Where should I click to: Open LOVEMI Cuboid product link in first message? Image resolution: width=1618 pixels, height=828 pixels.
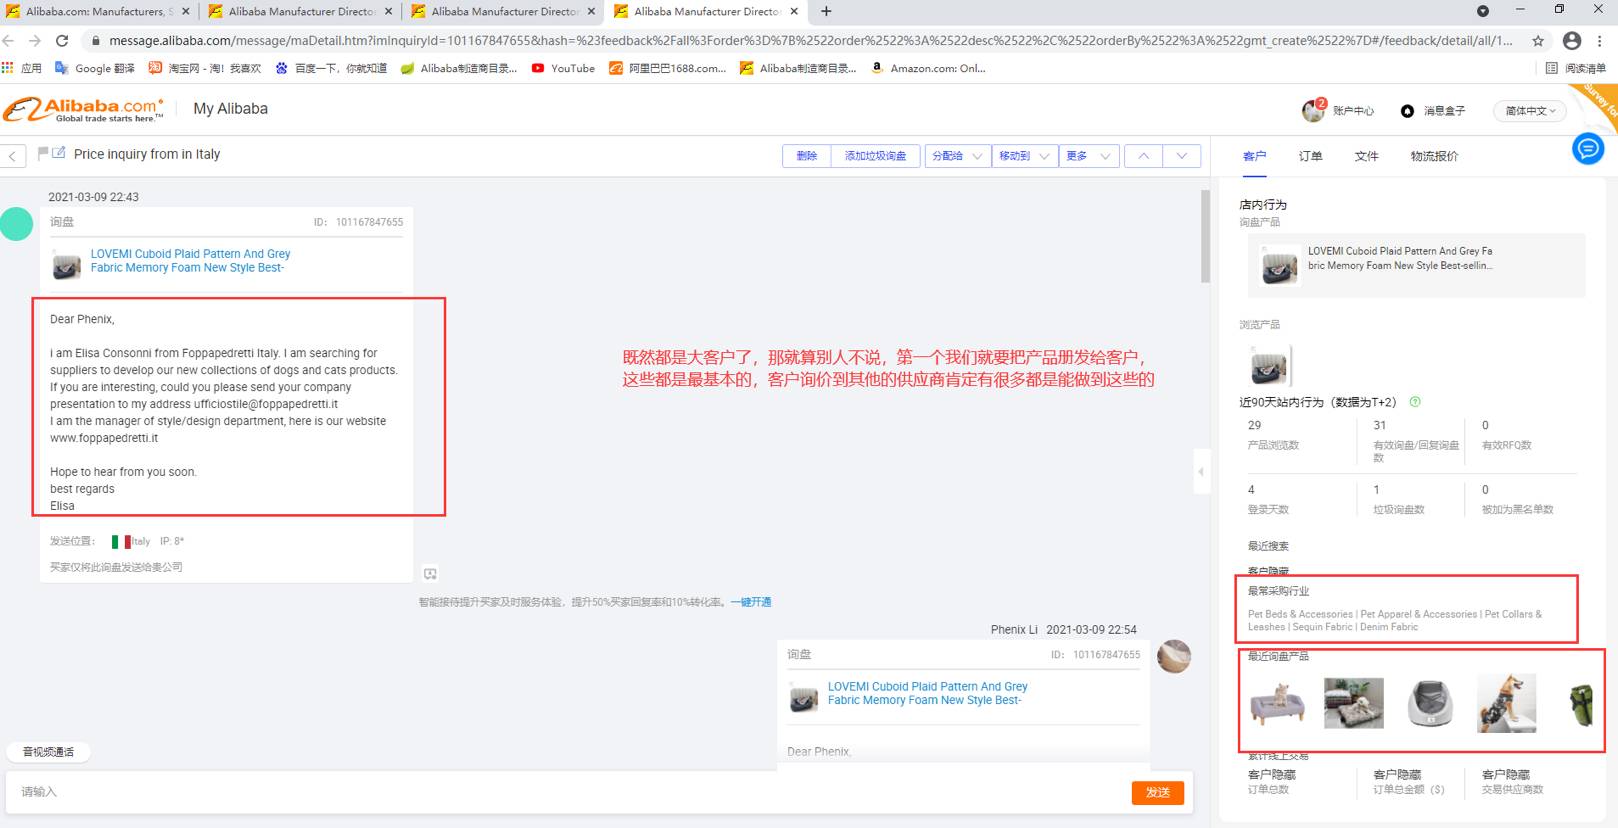(190, 261)
